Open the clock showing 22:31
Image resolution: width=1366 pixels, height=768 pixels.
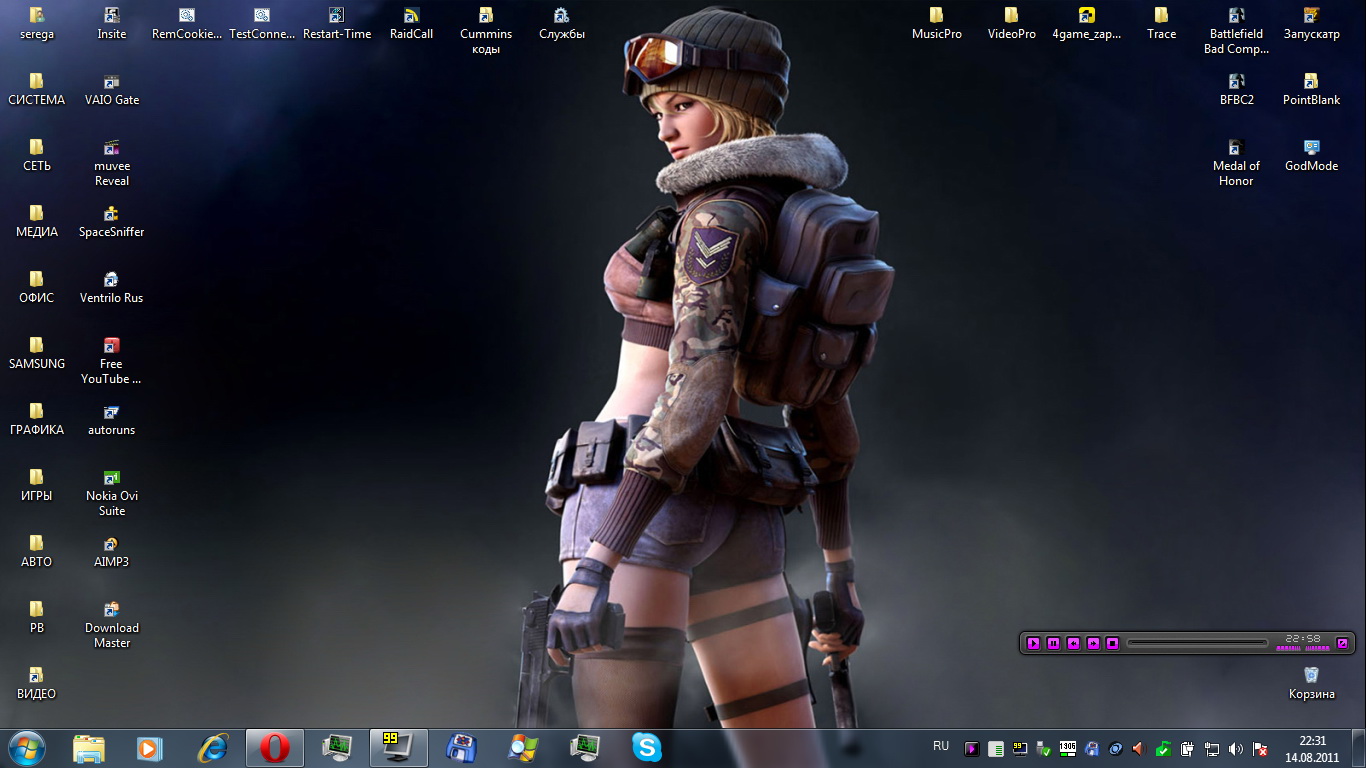pos(1312,748)
